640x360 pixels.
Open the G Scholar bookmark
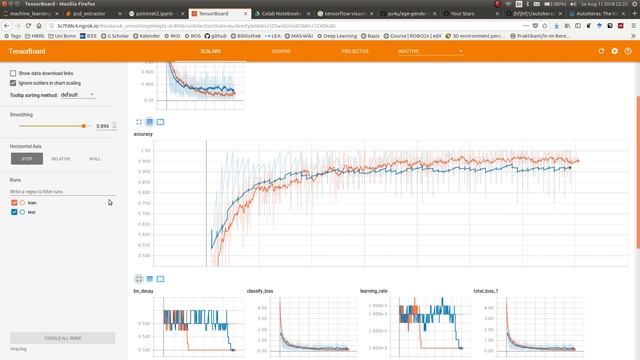coord(115,36)
